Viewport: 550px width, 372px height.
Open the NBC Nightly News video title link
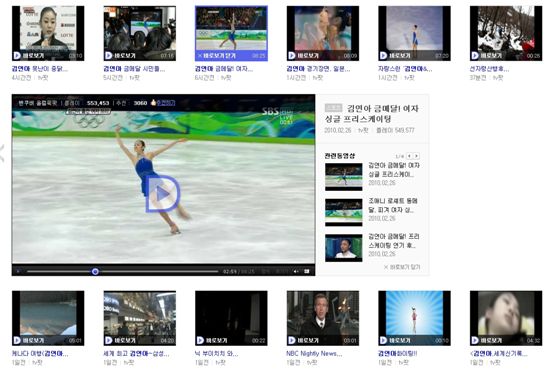(x=314, y=353)
